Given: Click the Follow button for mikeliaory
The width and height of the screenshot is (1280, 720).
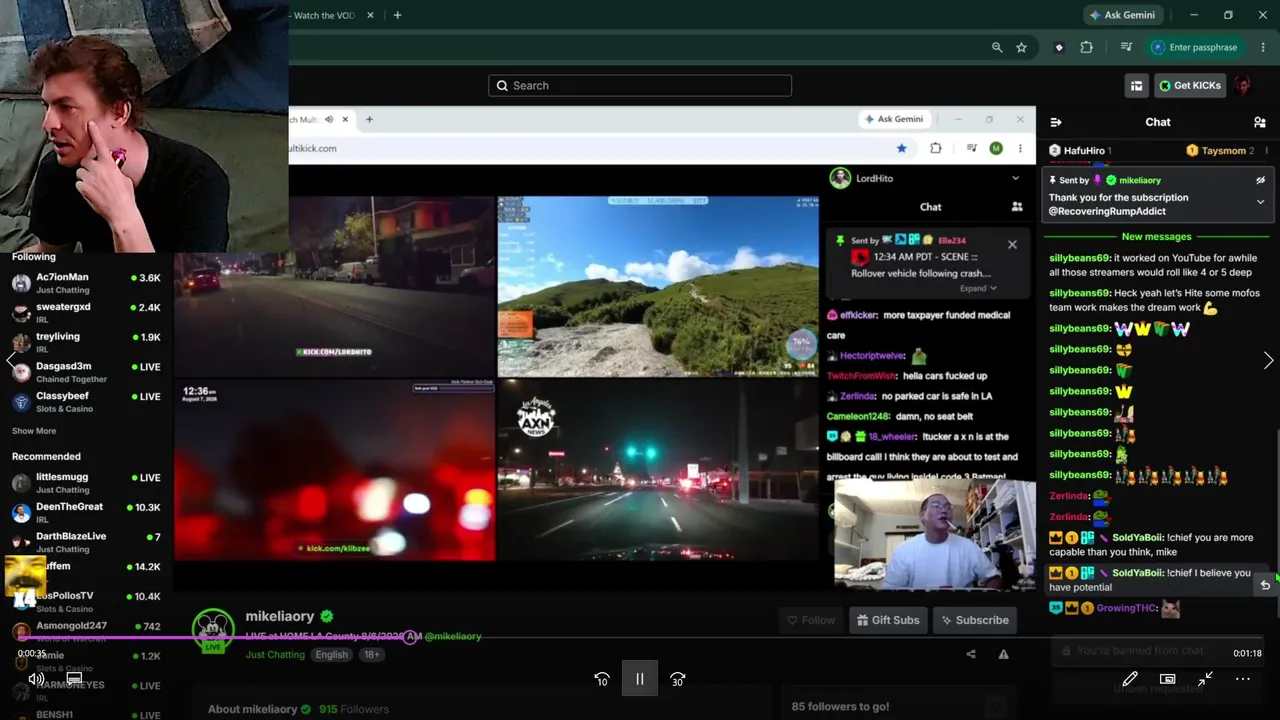Looking at the screenshot, I should point(810,620).
